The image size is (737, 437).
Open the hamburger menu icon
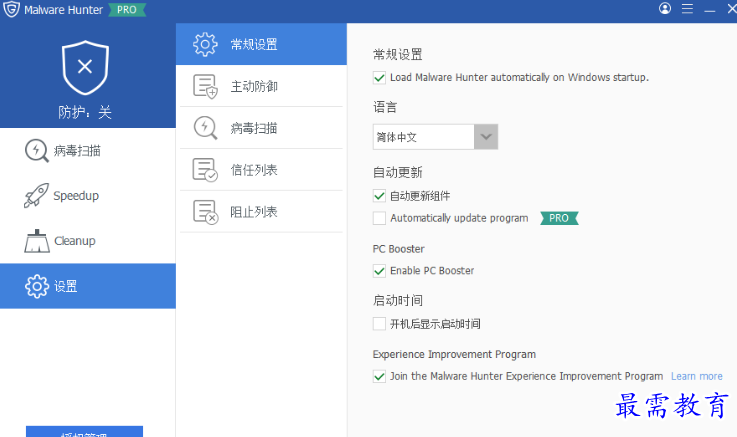tap(687, 9)
